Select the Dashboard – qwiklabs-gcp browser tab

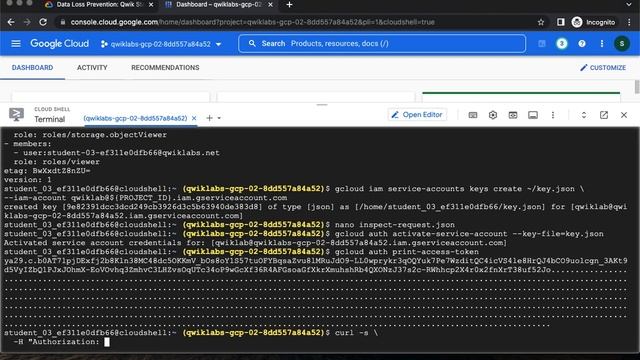[x=219, y=5]
